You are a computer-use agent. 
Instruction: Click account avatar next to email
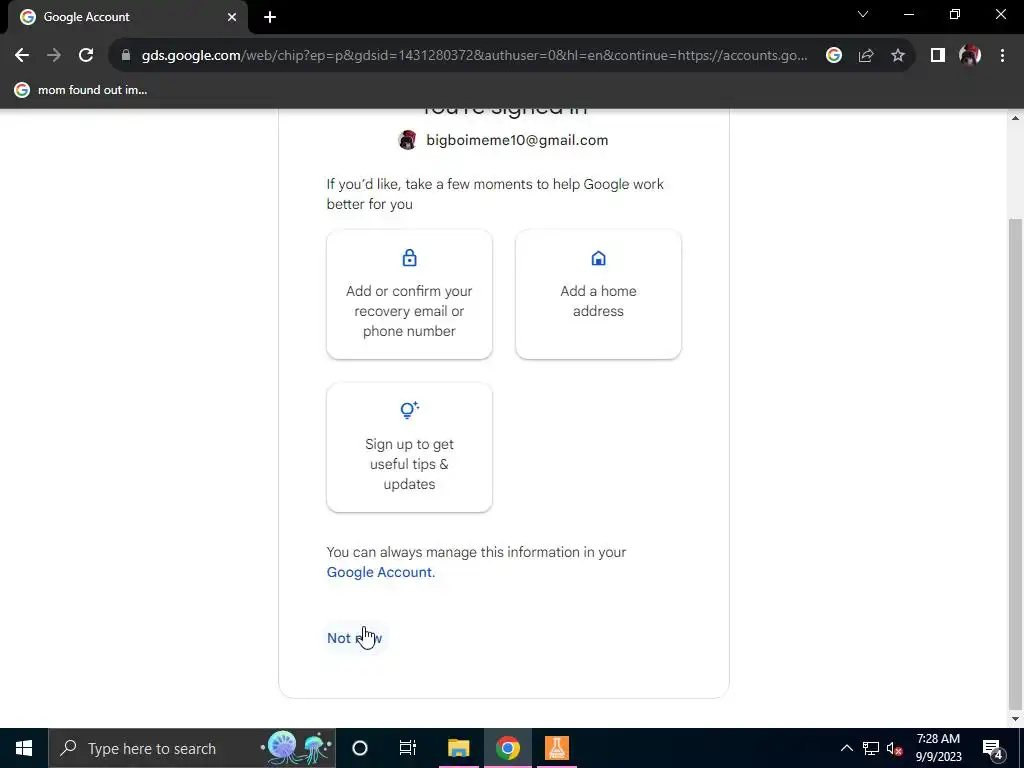[408, 140]
